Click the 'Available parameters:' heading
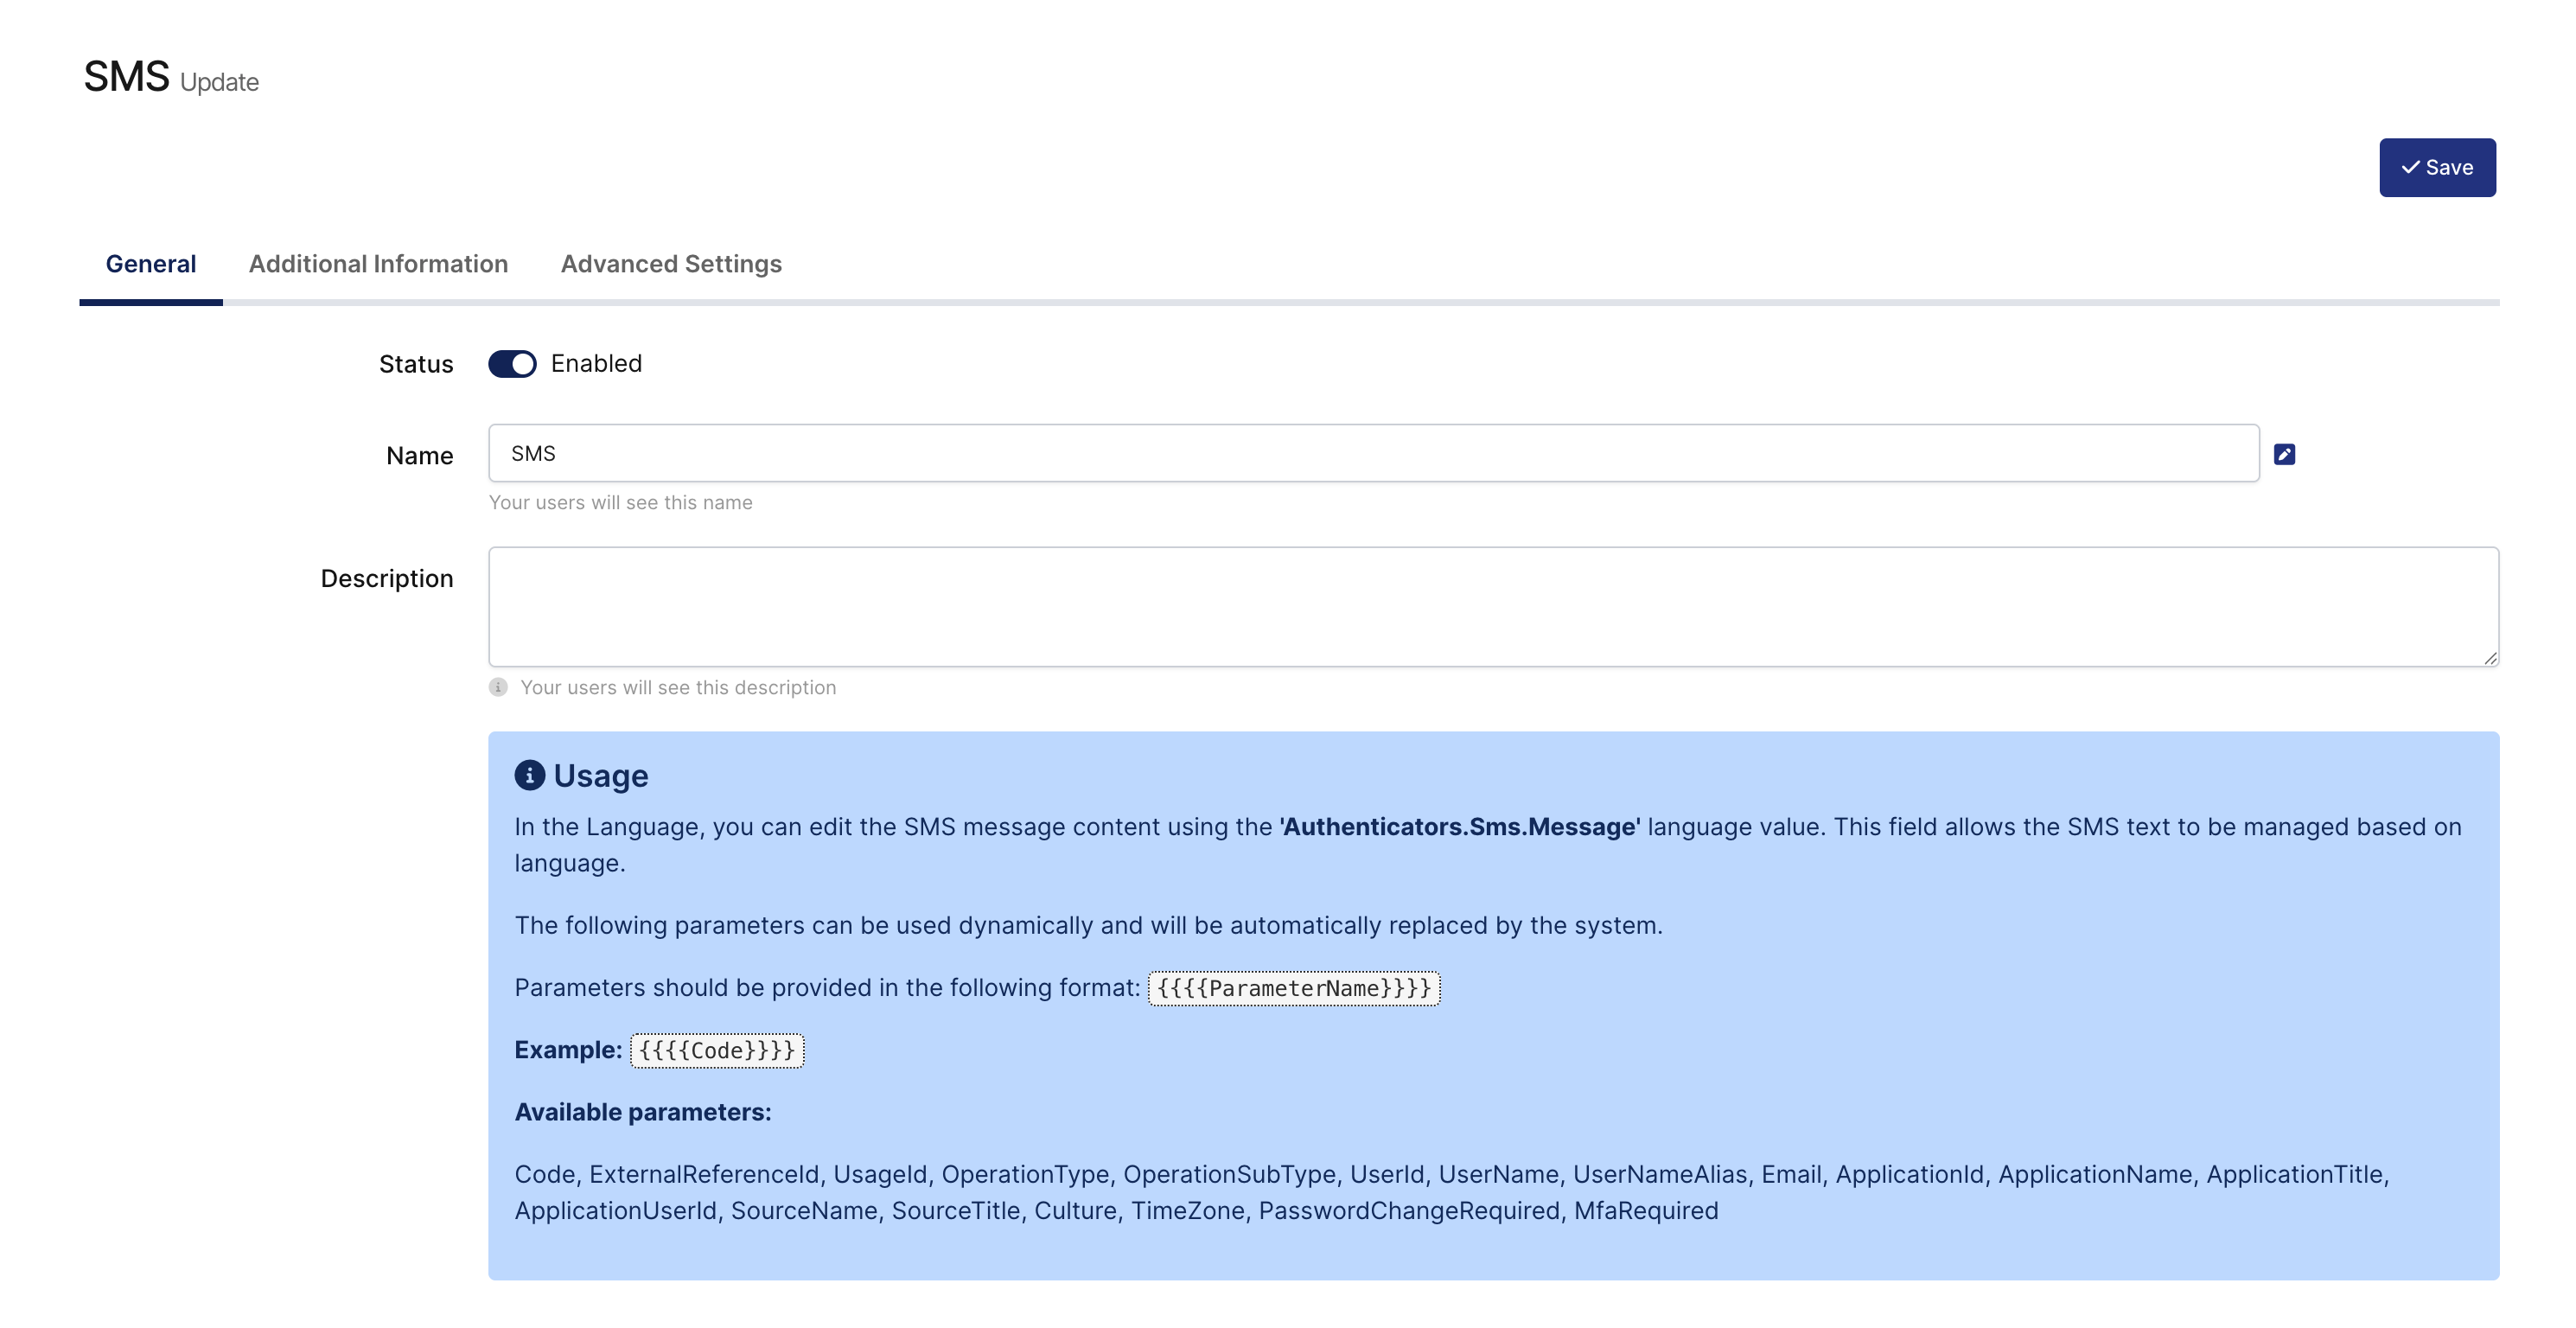This screenshot has width=2576, height=1328. pyautogui.click(x=643, y=1112)
